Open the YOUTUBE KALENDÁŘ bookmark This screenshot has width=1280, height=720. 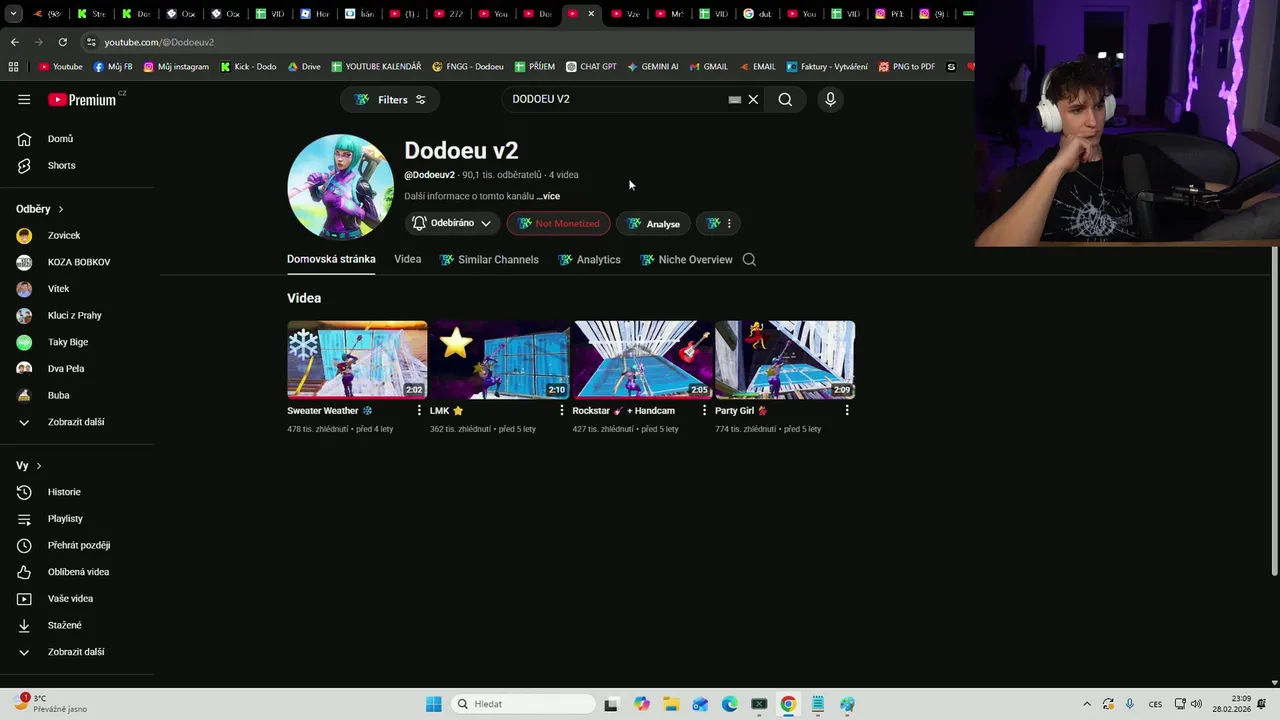point(376,67)
